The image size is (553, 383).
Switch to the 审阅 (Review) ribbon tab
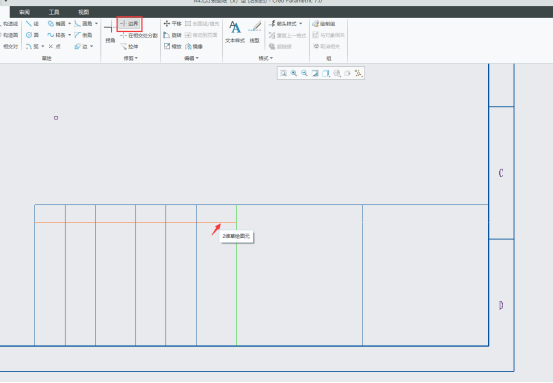coord(25,12)
